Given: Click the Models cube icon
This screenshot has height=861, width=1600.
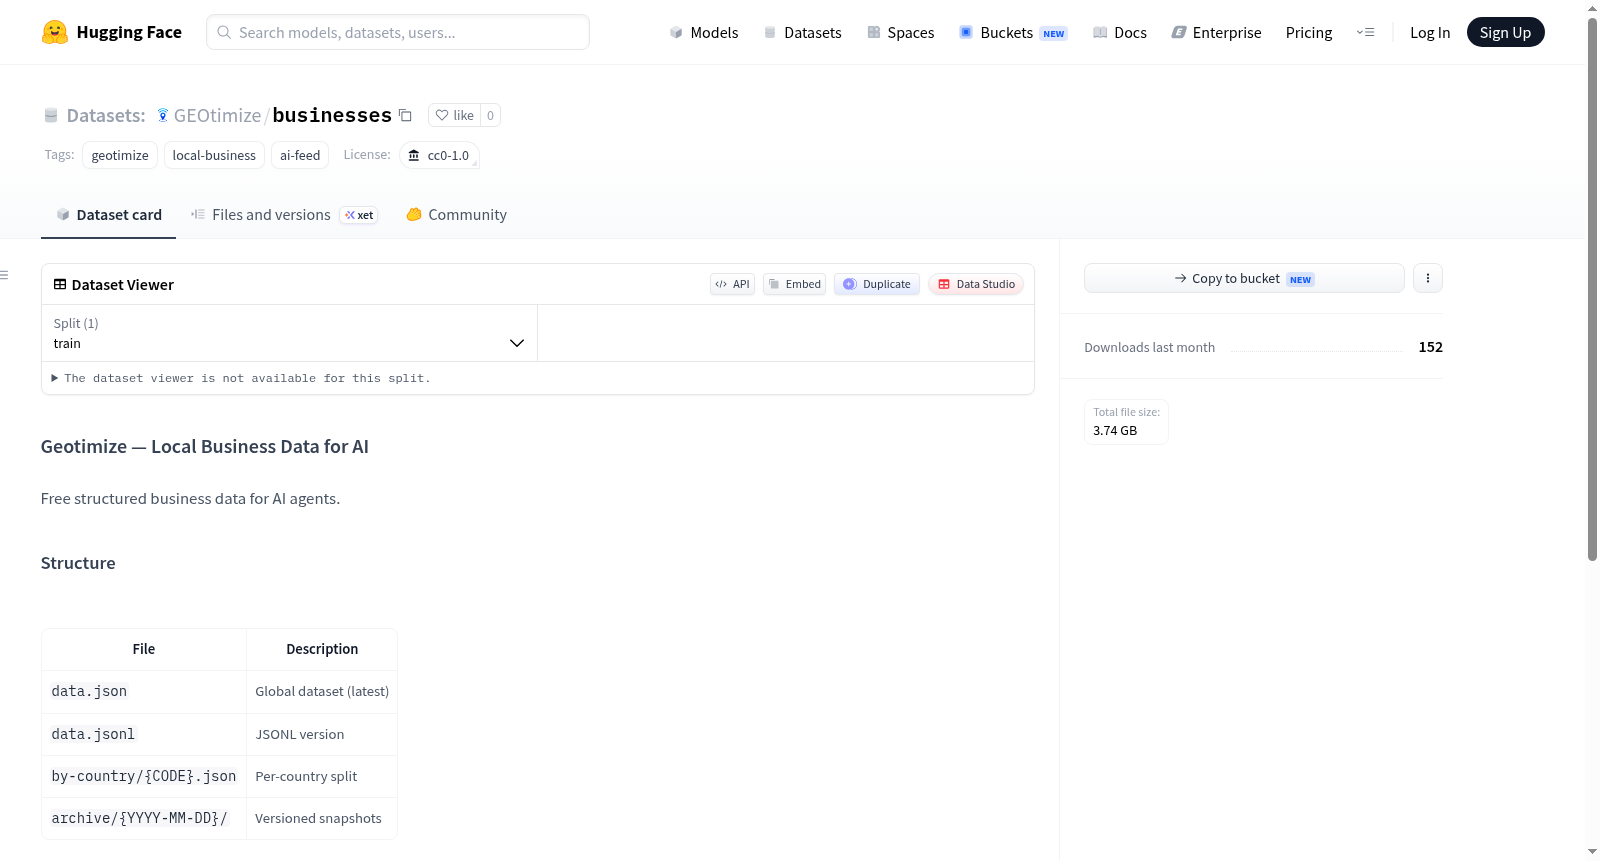Looking at the screenshot, I should 676,32.
